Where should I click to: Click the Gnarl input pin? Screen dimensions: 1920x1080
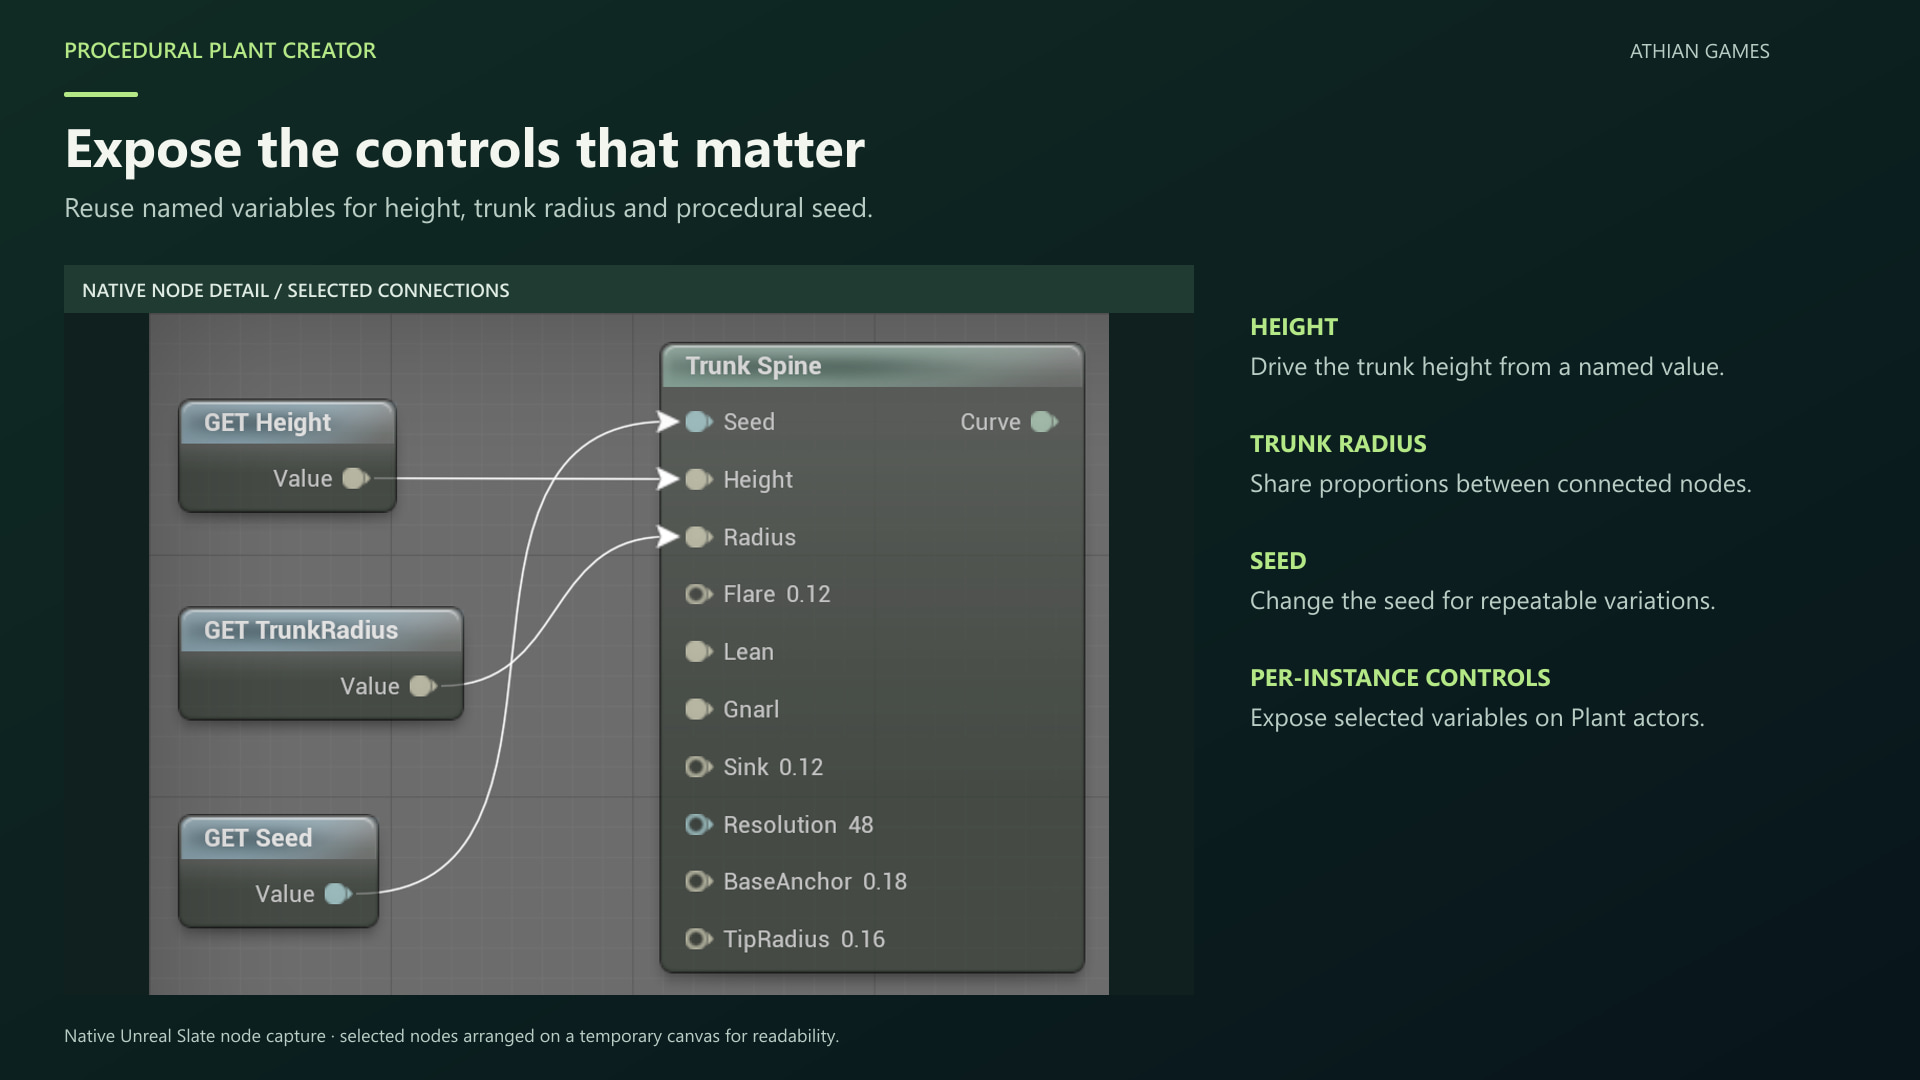click(698, 710)
